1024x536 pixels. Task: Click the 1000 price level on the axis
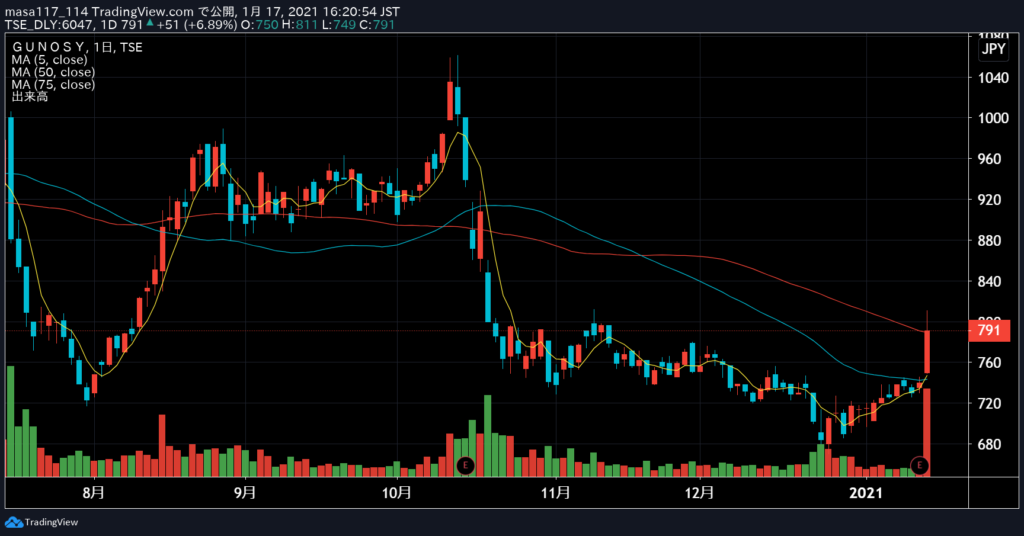coord(993,118)
